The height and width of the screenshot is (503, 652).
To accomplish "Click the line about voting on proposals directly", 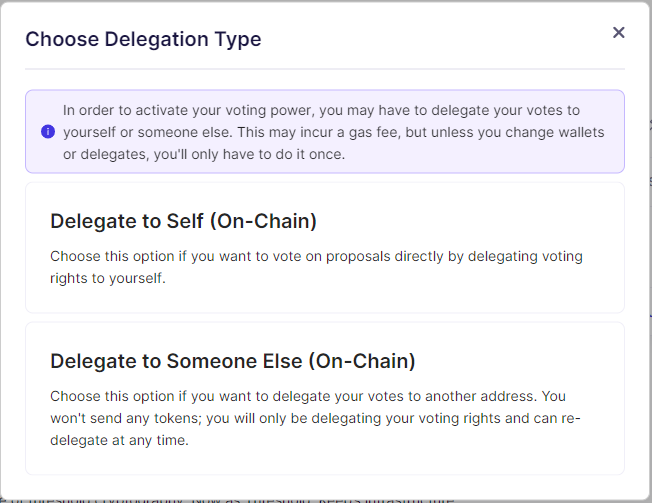I will click(x=316, y=256).
